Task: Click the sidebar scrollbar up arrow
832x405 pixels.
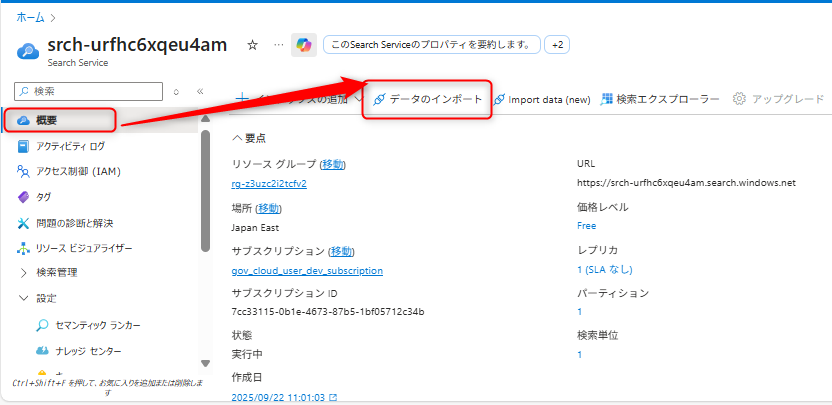Action: [x=205, y=119]
